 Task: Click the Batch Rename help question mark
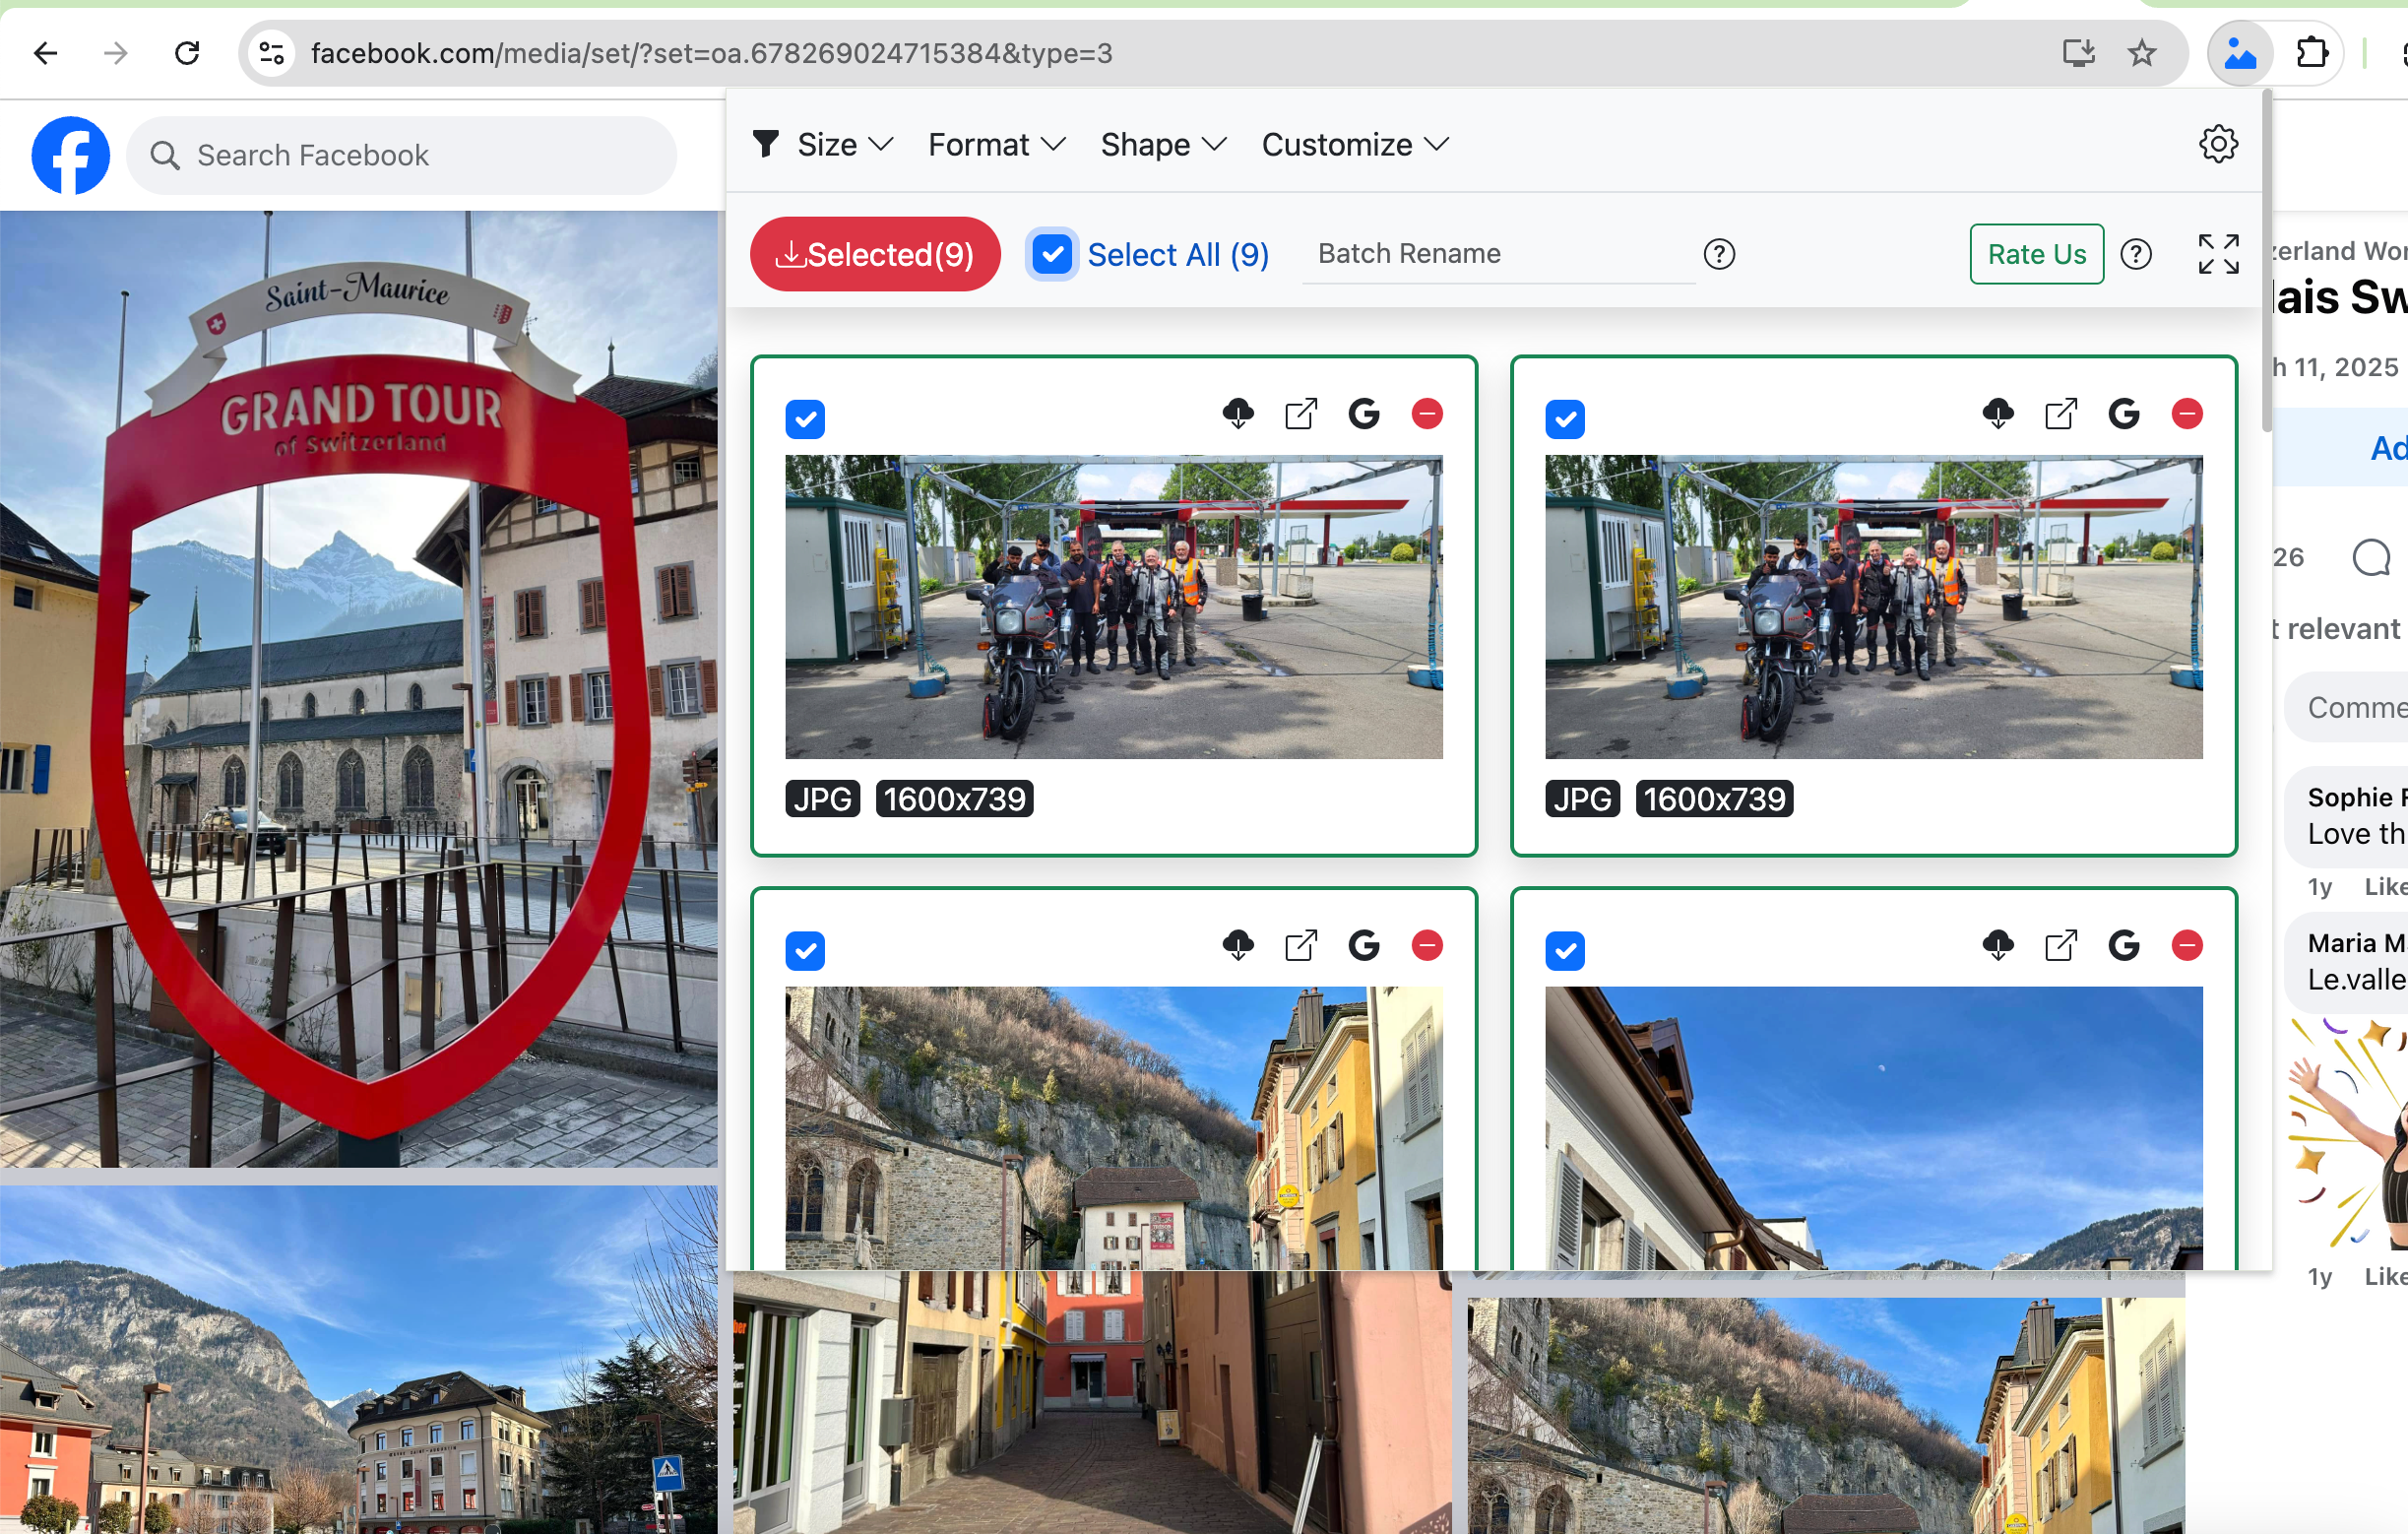point(1719,254)
